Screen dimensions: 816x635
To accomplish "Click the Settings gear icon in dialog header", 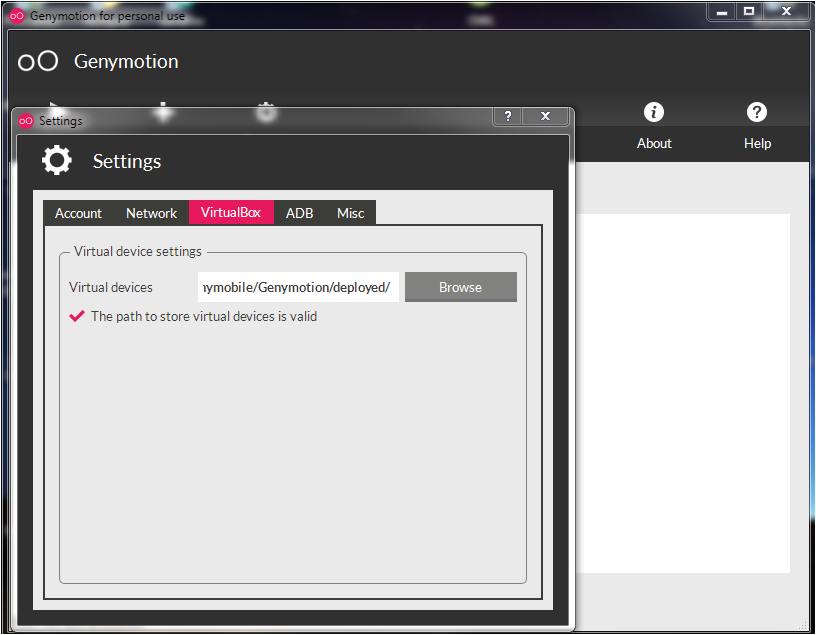I will click(x=57, y=161).
